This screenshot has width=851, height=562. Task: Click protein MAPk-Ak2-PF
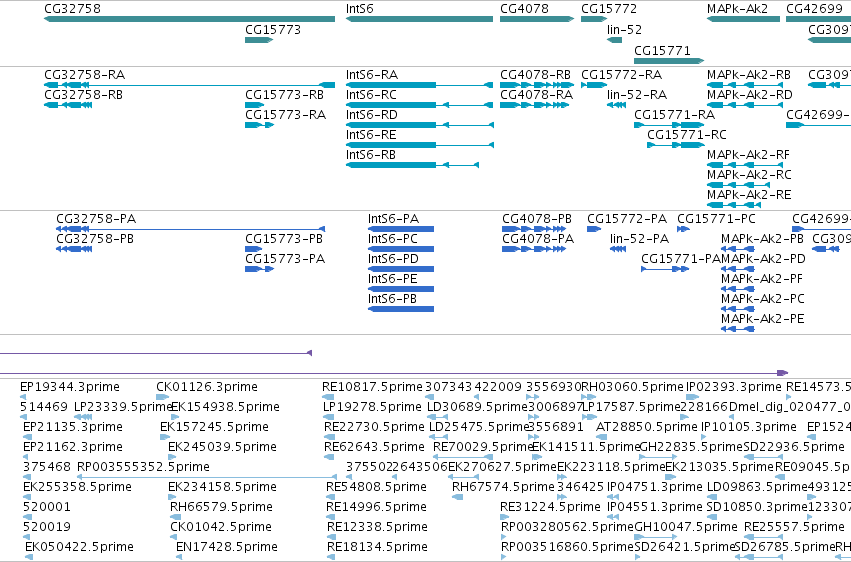point(738,289)
